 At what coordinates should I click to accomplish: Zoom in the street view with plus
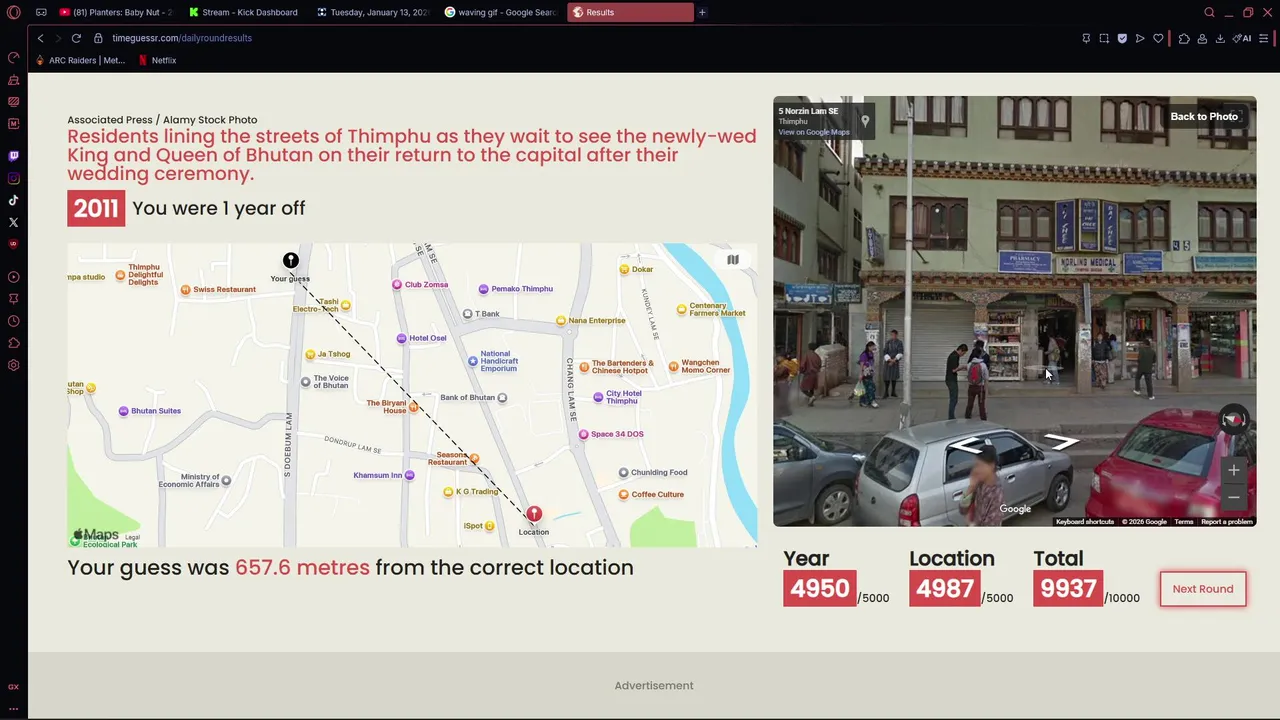pyautogui.click(x=1234, y=470)
